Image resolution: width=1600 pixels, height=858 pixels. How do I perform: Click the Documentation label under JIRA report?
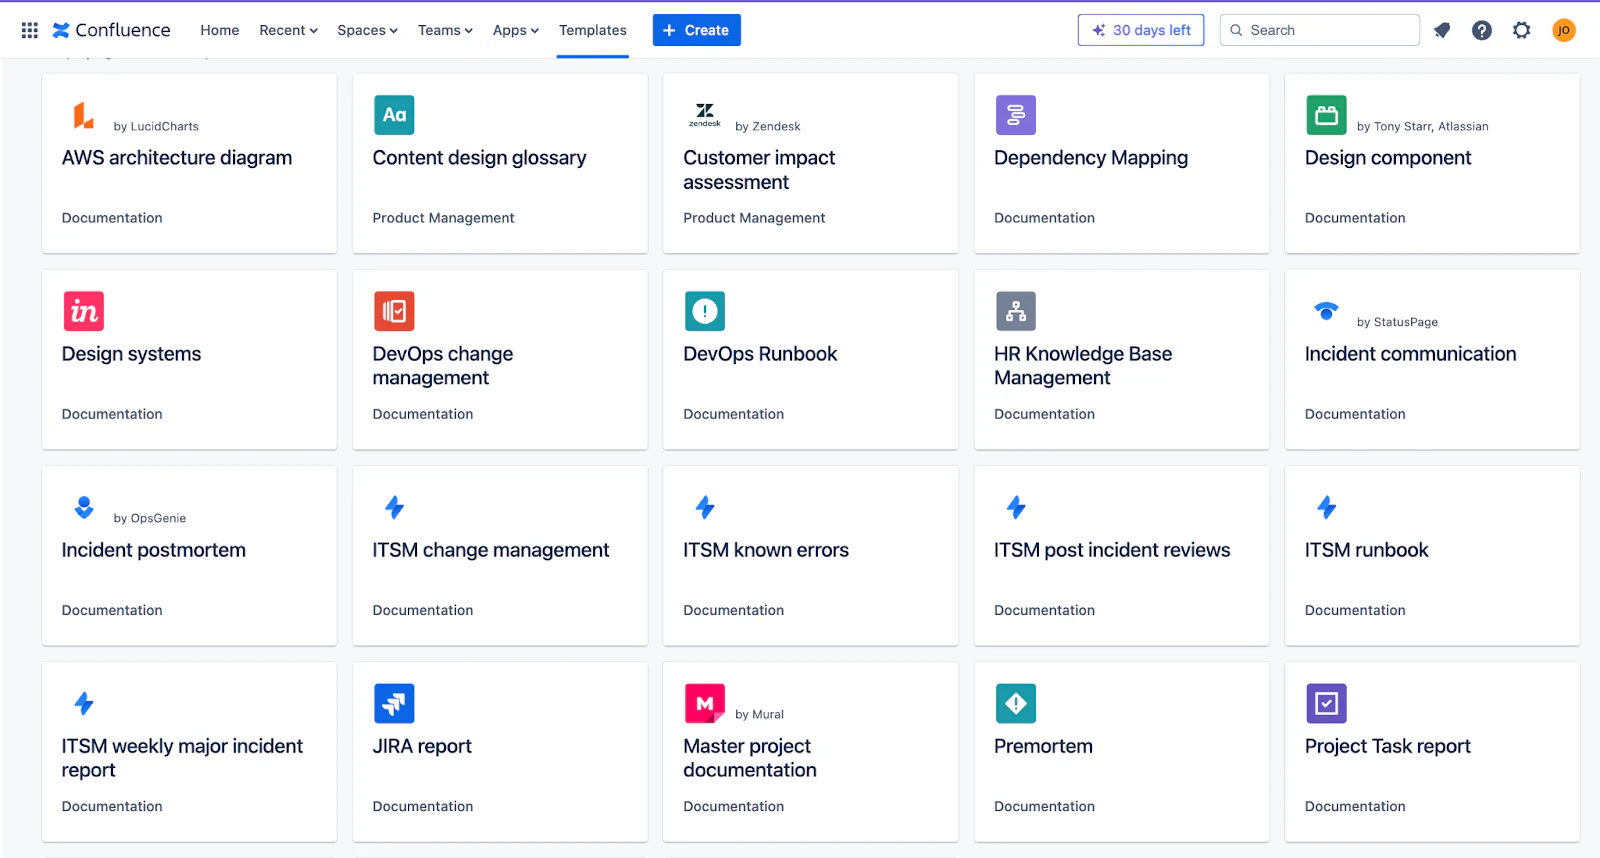(422, 806)
